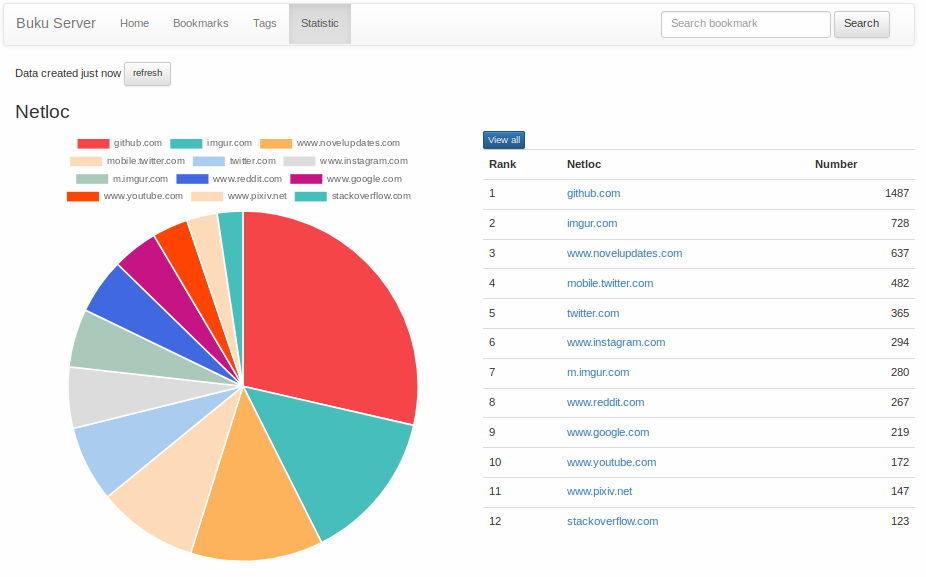This screenshot has height=577, width=926.
Task: Toggle the twitter.com light blue legend swatch
Action: (x=209, y=161)
